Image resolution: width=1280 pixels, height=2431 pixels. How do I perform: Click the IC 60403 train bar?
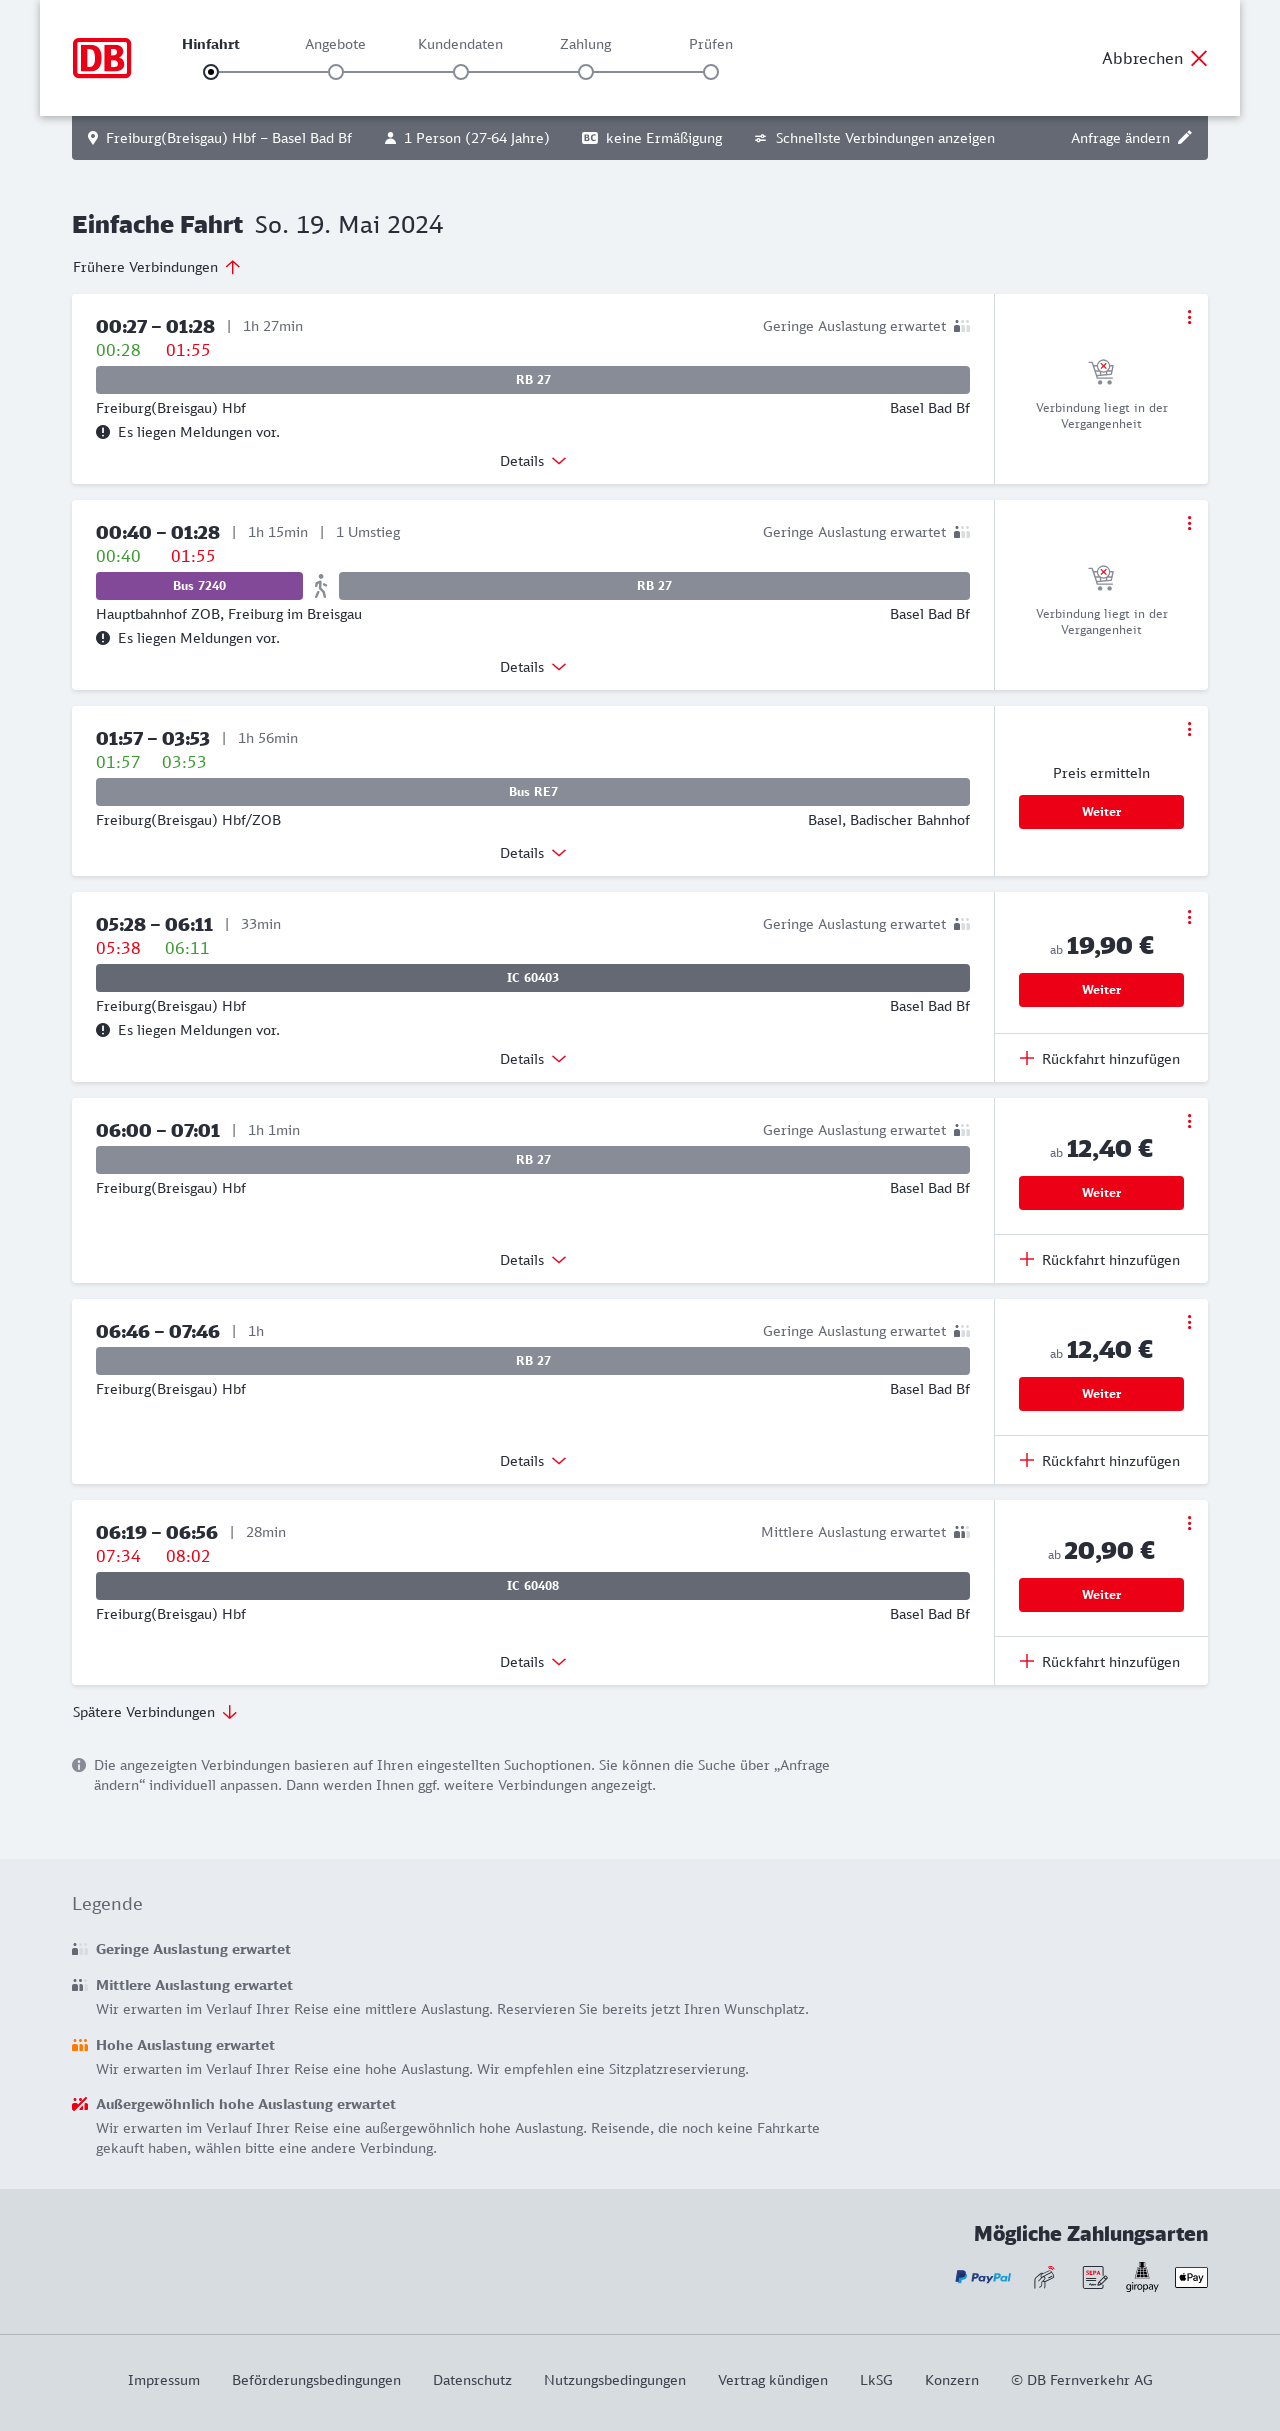click(533, 978)
